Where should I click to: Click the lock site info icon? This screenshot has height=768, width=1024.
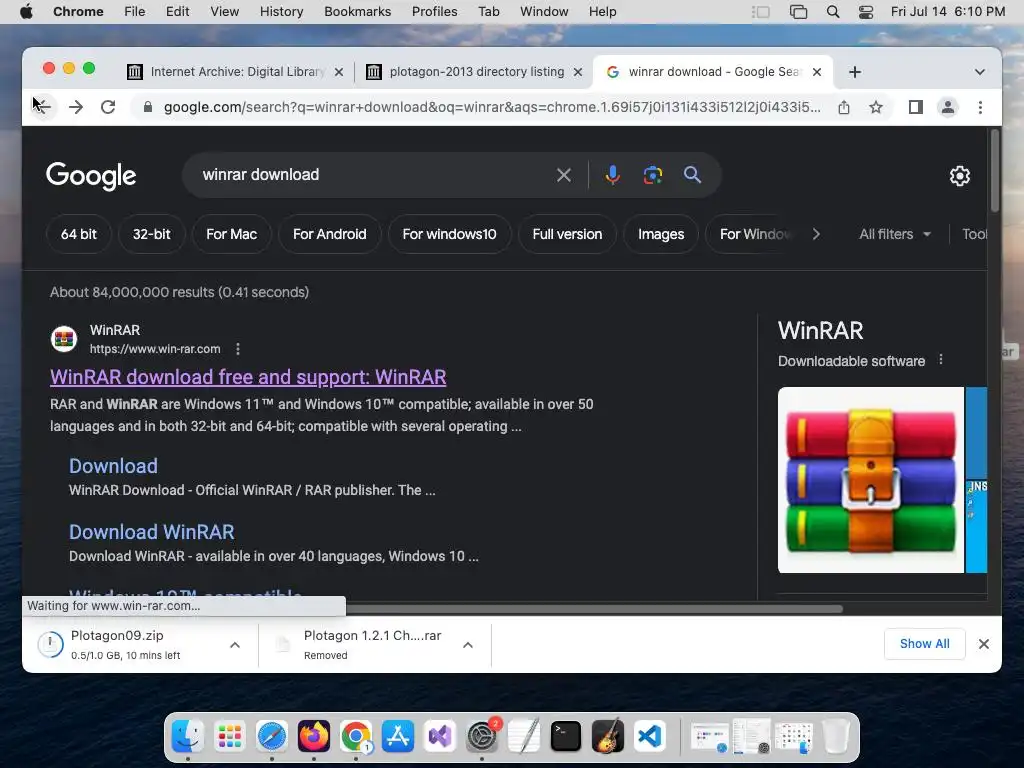[148, 107]
